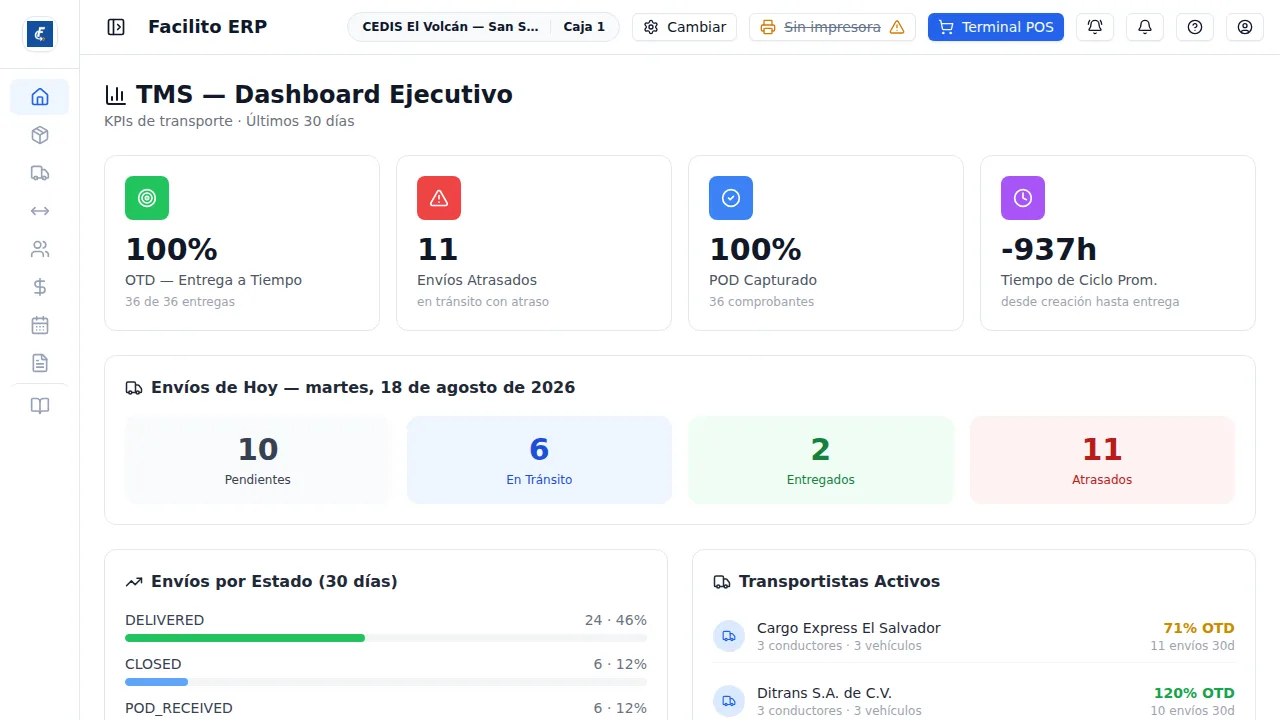Click the DELIVERED green progress bar
Viewport: 1280px width, 720px height.
[245, 638]
